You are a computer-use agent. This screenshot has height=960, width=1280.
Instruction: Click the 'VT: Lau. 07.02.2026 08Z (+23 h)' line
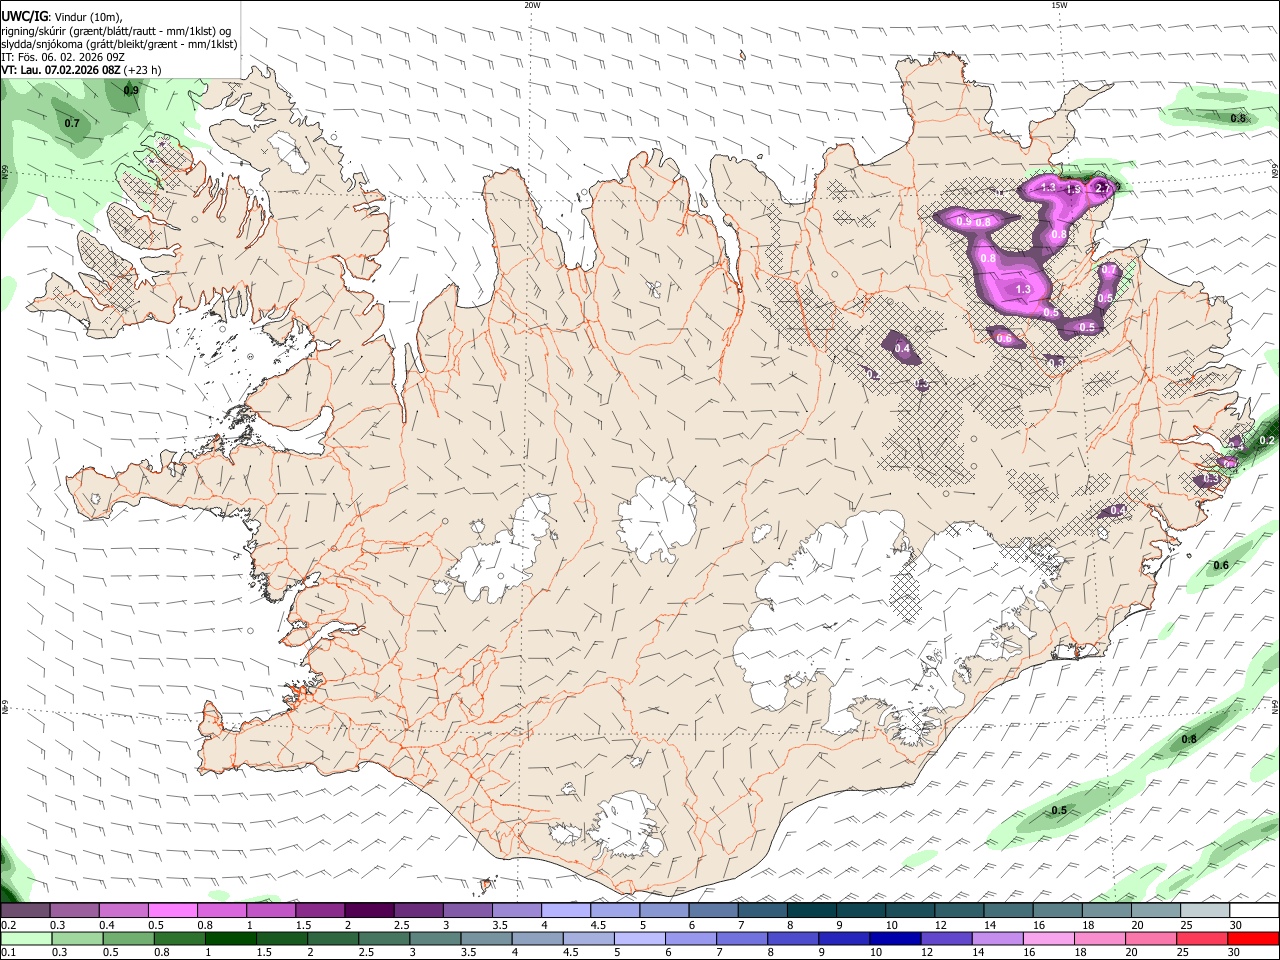(81, 70)
